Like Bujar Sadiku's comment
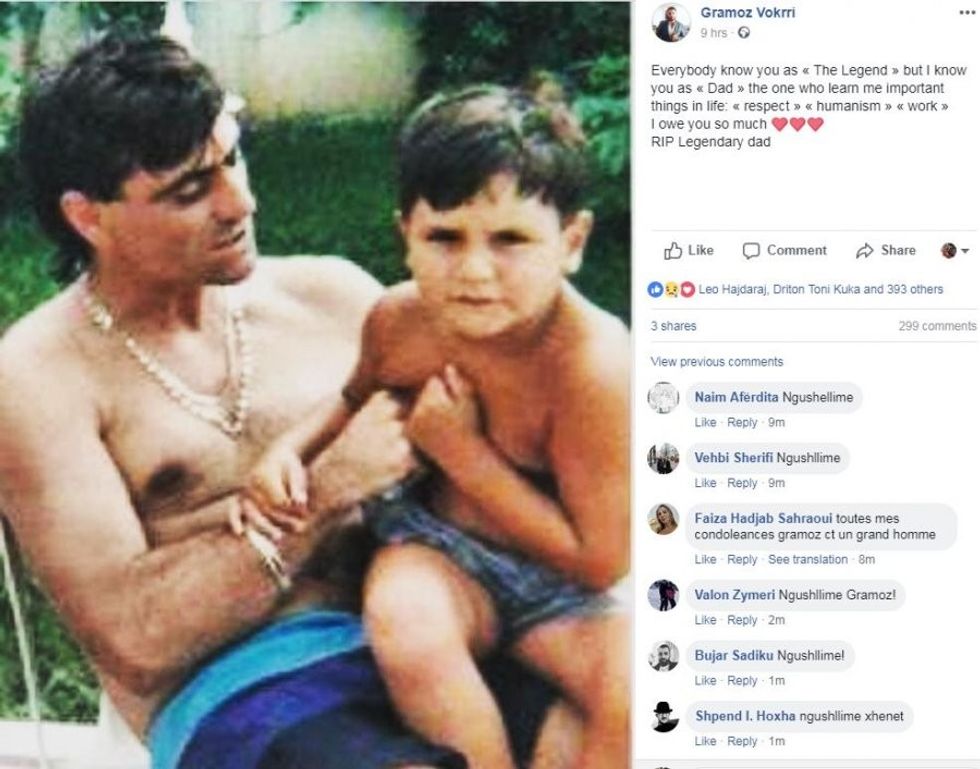Image resolution: width=980 pixels, height=769 pixels. pyautogui.click(x=705, y=681)
